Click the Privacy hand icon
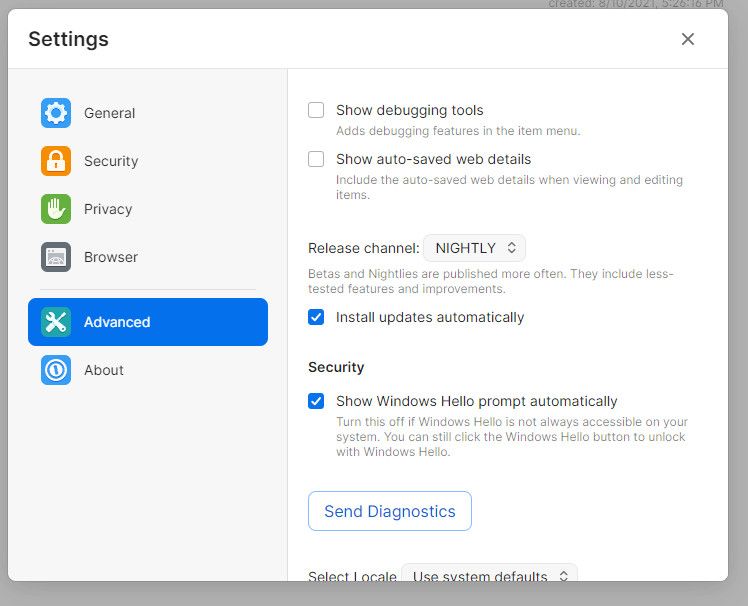This screenshot has height=606, width=748. point(56,209)
